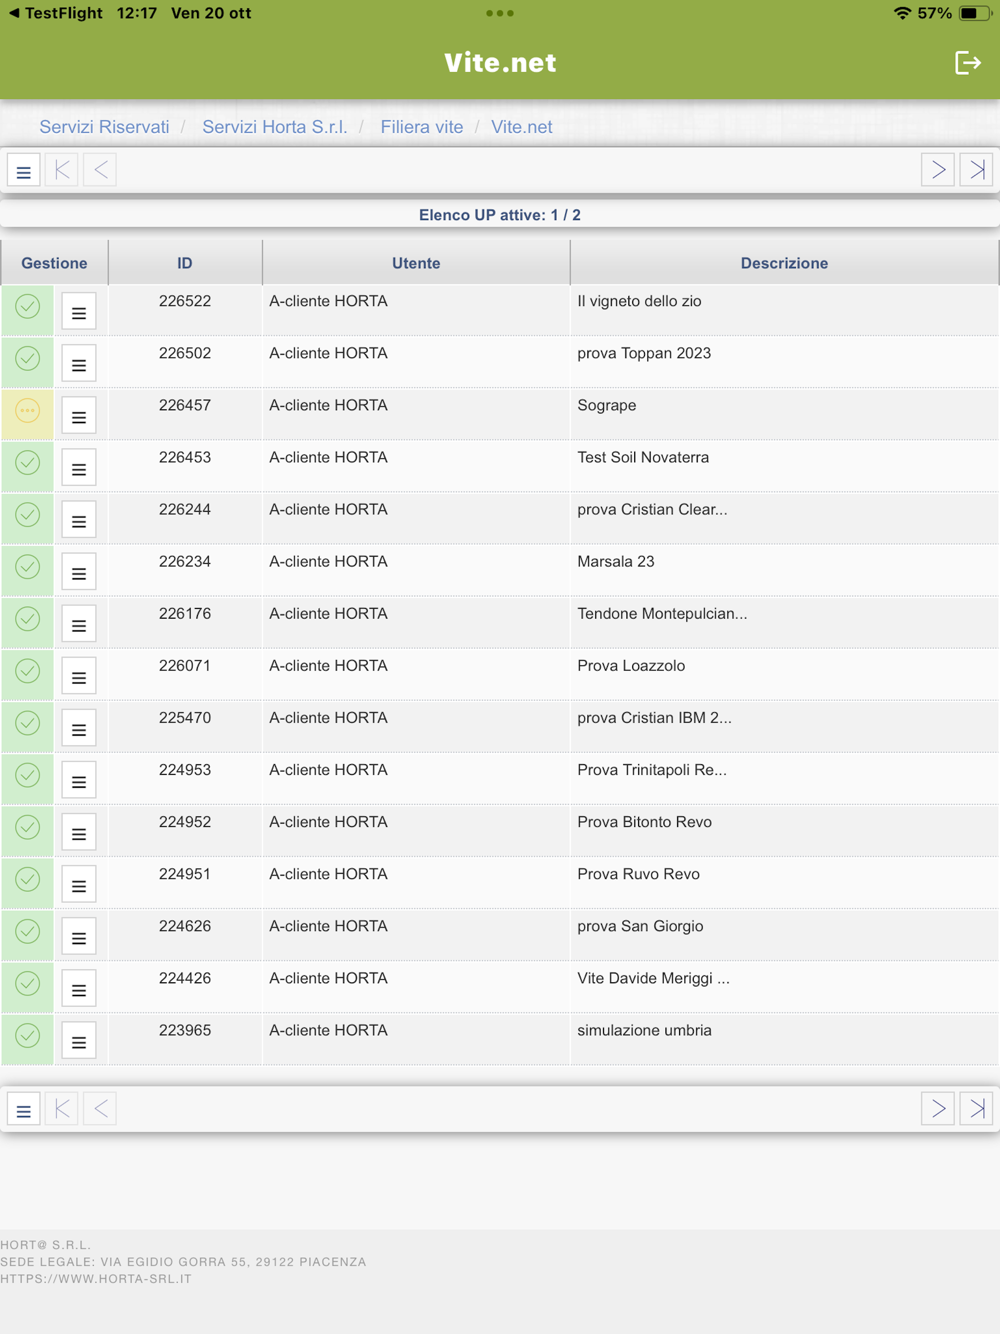The height and width of the screenshot is (1334, 1000).
Task: Click green check status for ID 224426
Action: (x=28, y=983)
